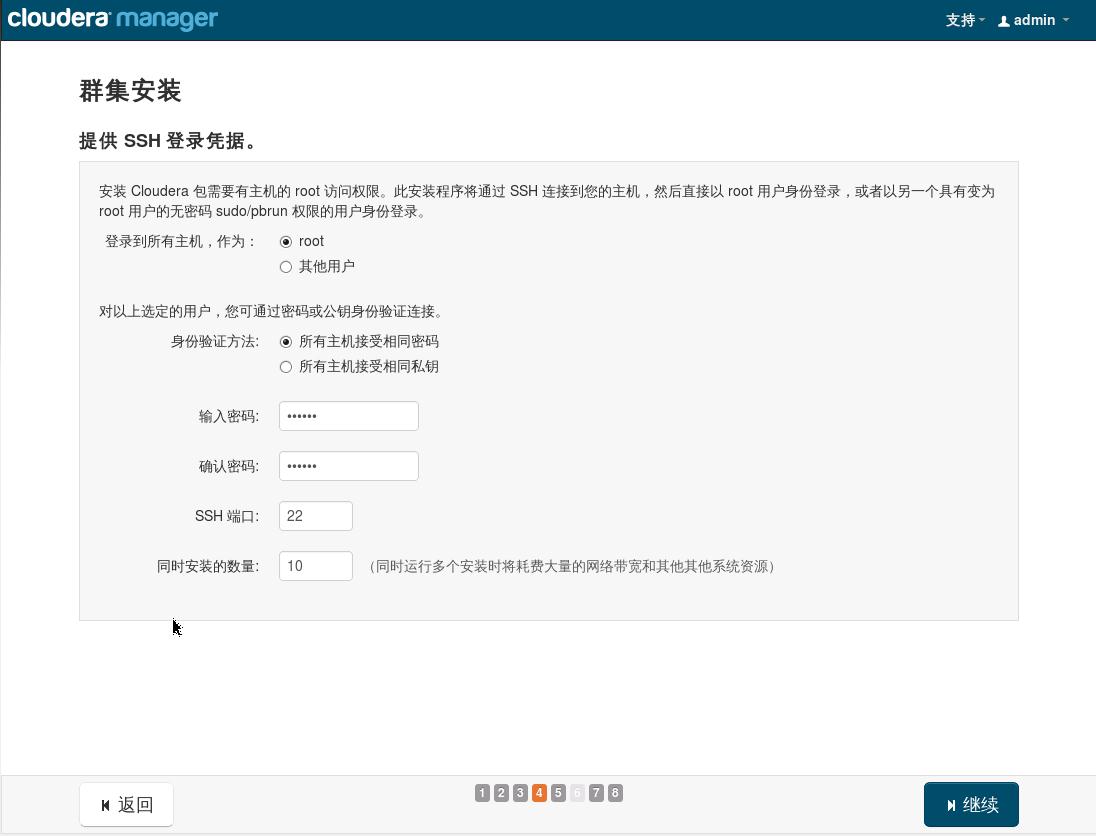
Task: Click inside the 输入密码 password field
Action: pyautogui.click(x=348, y=415)
